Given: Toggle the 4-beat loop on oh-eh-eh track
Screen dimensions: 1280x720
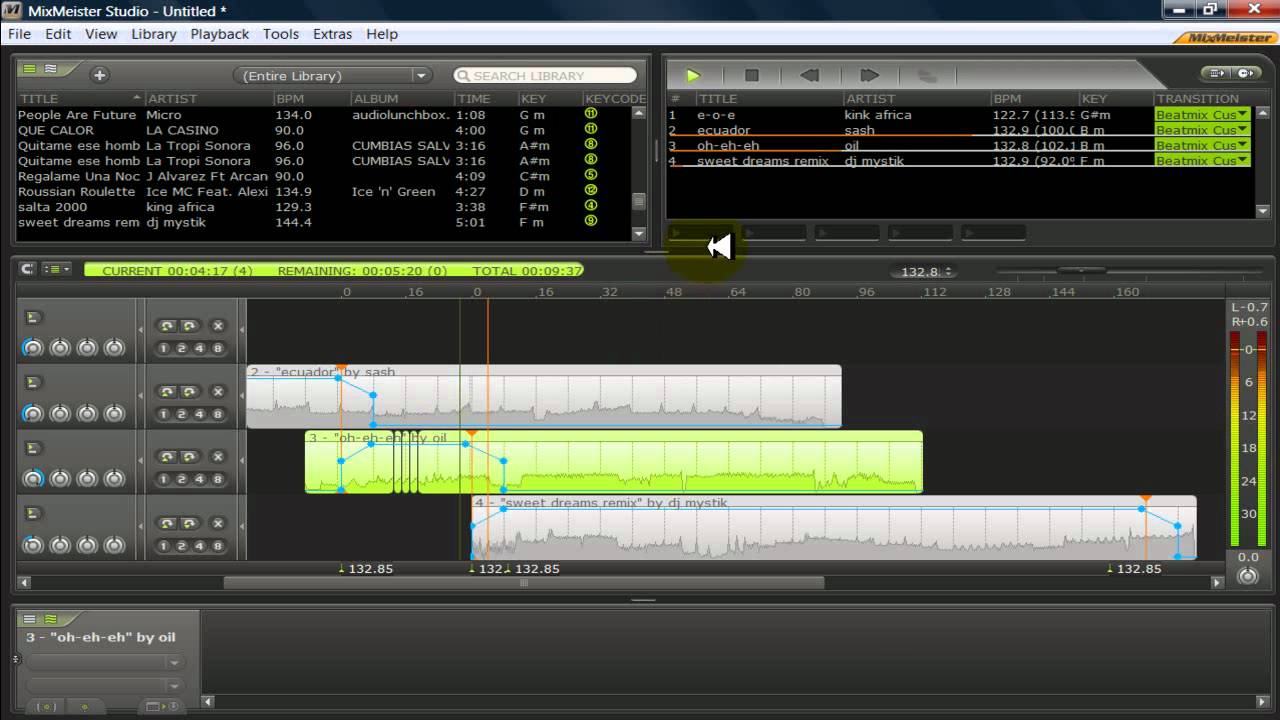Looking at the screenshot, I should coord(199,480).
